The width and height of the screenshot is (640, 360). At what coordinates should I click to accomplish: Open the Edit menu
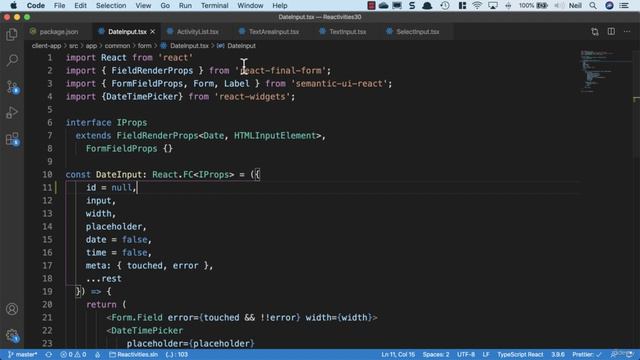pyautogui.click(x=80, y=6)
